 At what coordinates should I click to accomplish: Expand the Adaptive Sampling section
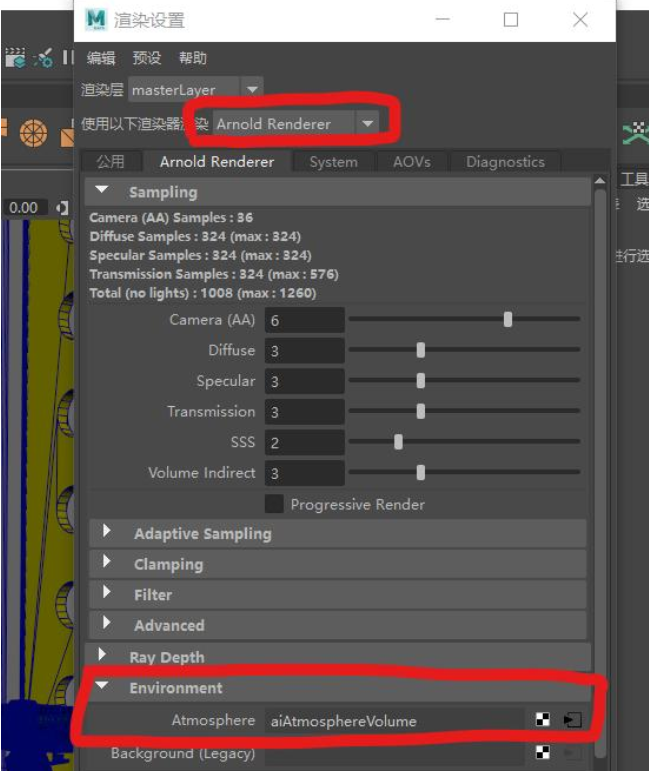coord(107,533)
